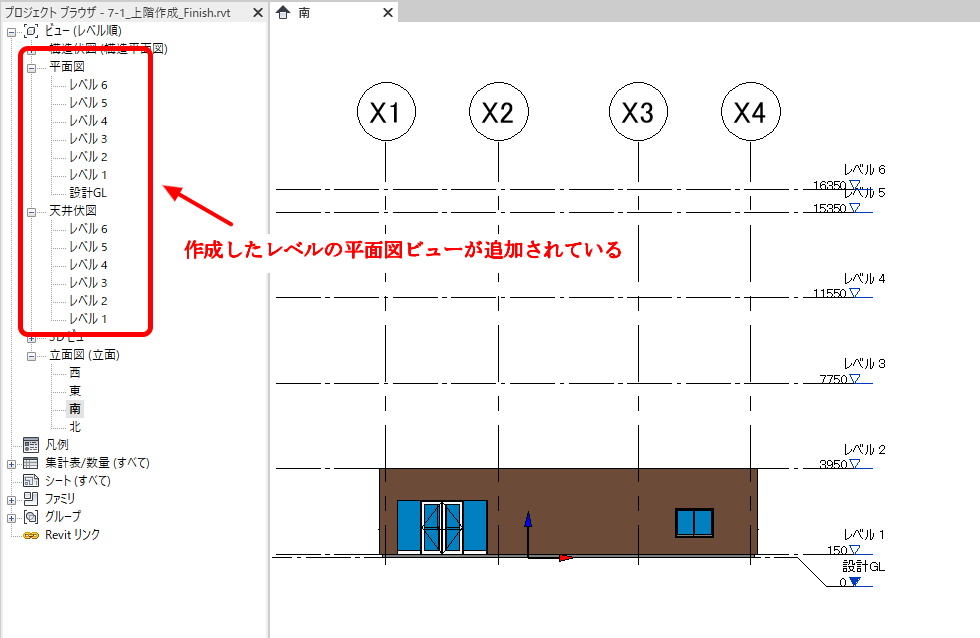Expand the ファミリ node
Viewport: 980px width, 638px height.
click(x=11, y=500)
